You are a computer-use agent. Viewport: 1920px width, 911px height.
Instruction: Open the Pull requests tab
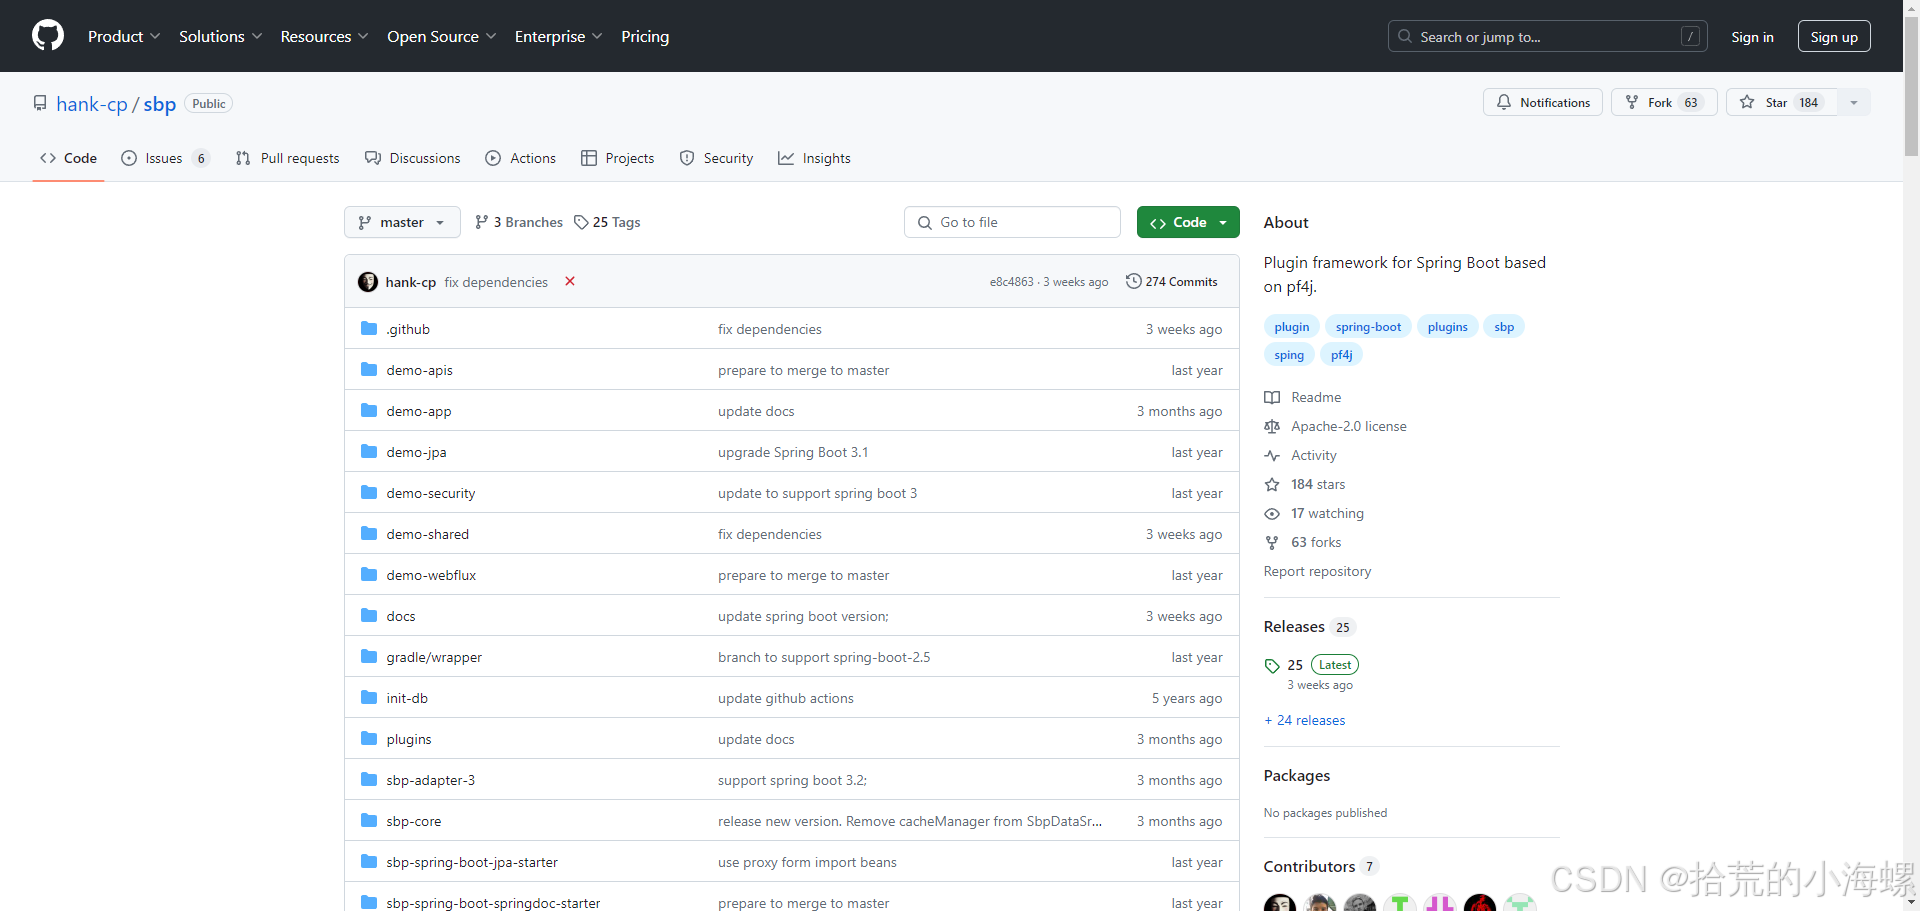[x=287, y=158]
